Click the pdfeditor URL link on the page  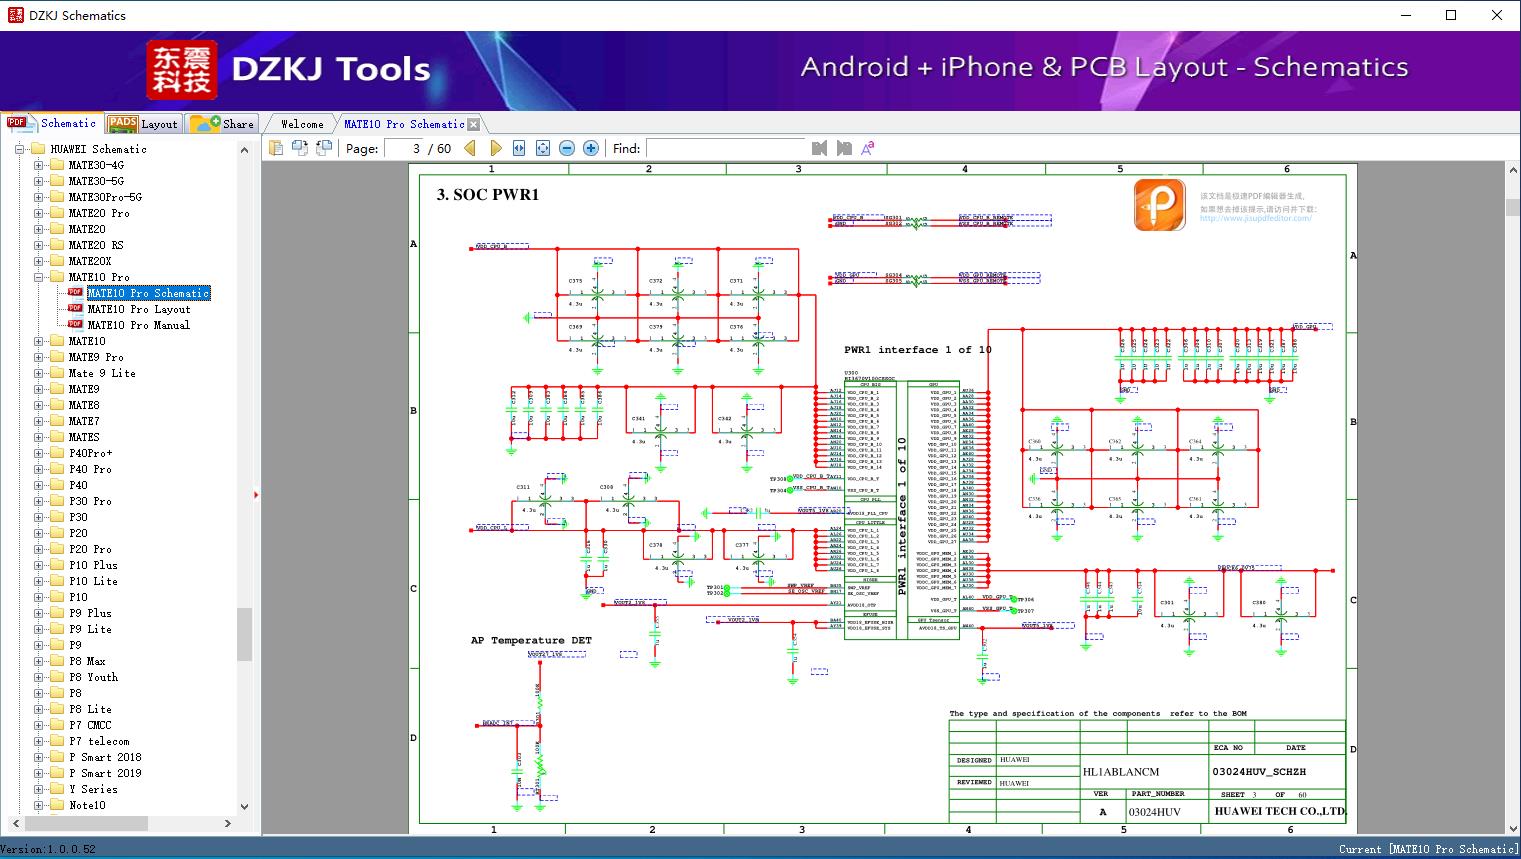(1256, 218)
